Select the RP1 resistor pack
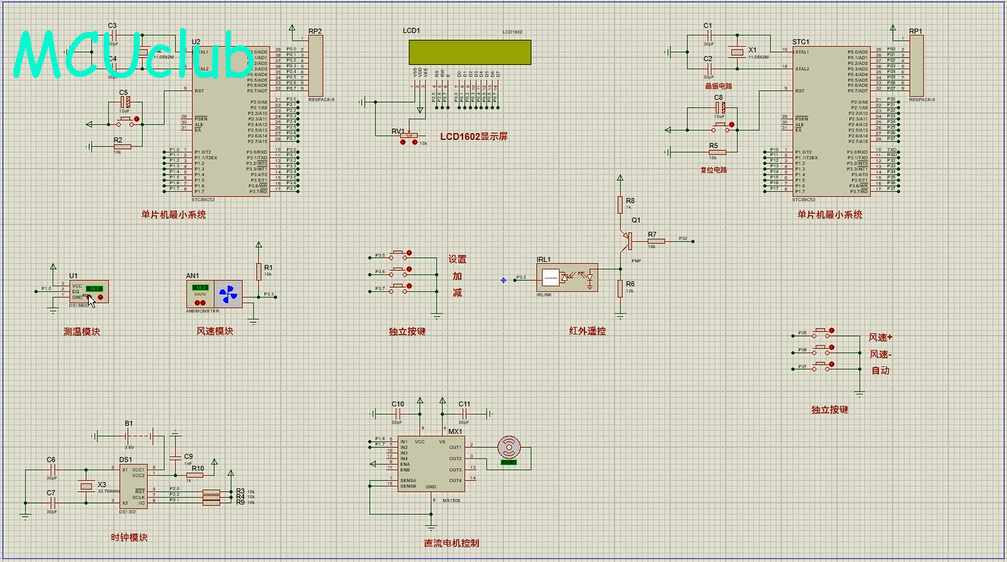Viewport: 1007px width, 562px height. [x=917, y=66]
